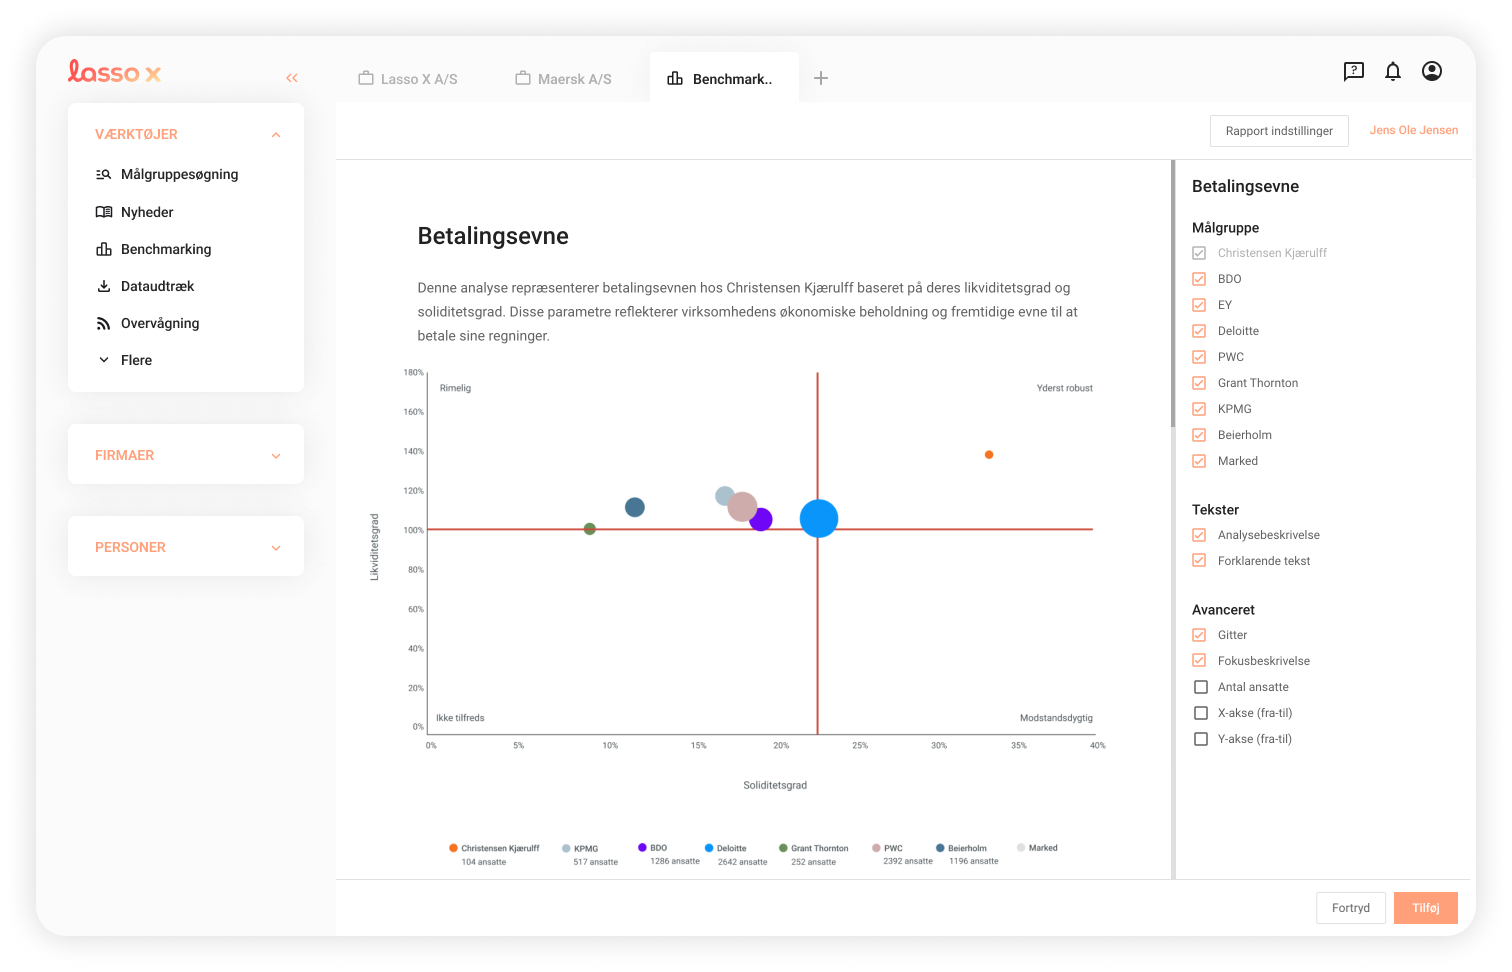
Task: Open Overvågning via the feed icon
Action: tap(102, 323)
